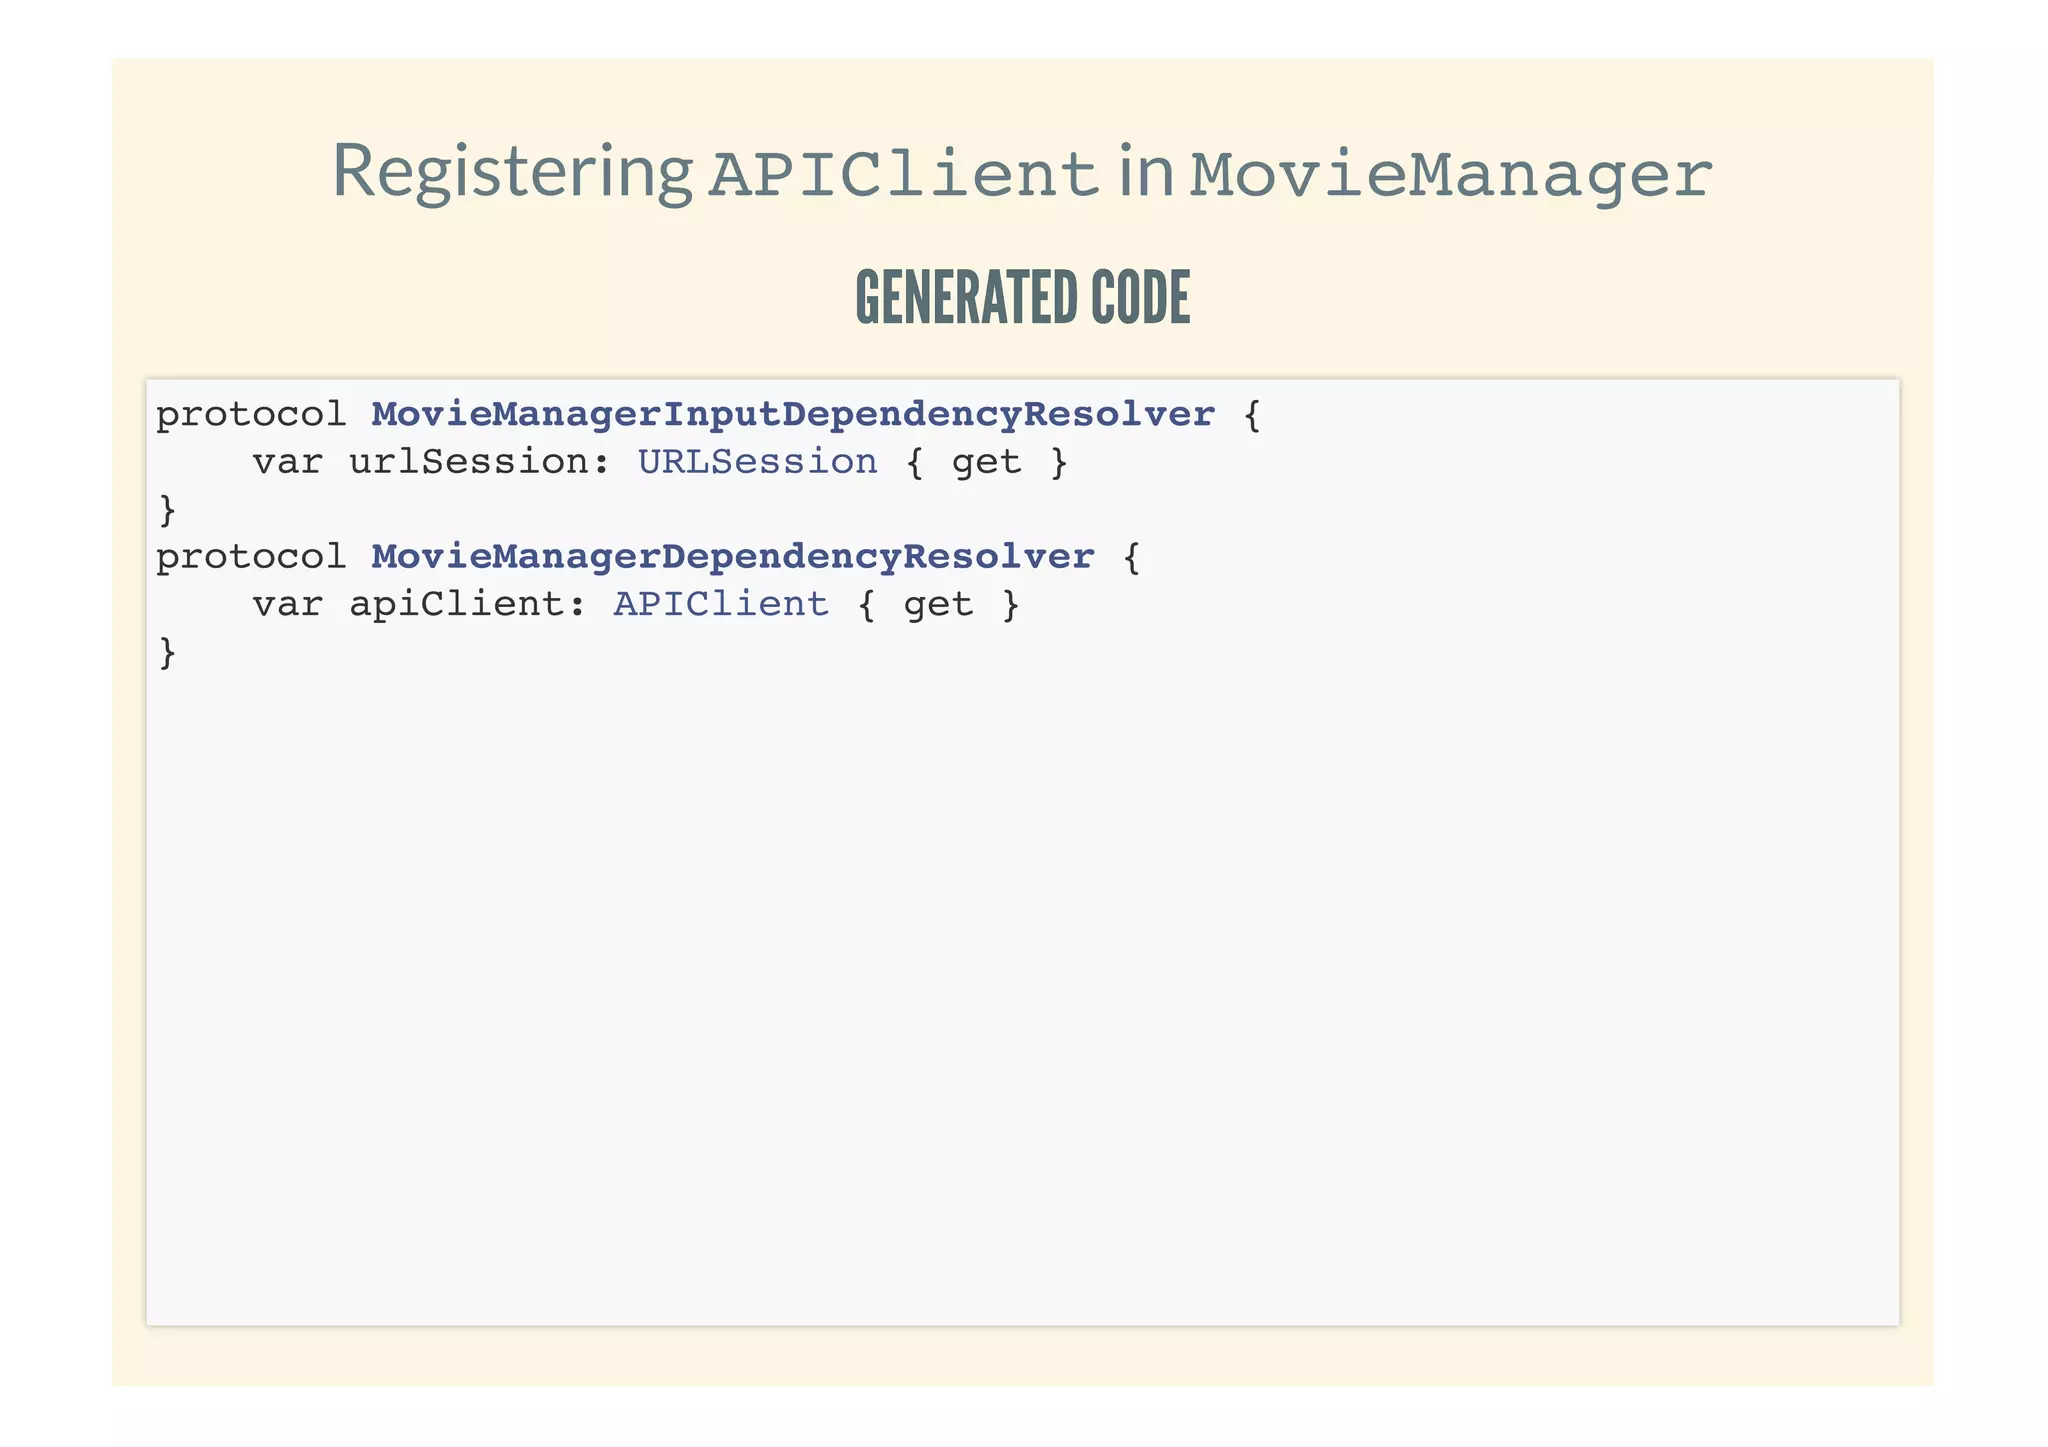This screenshot has height=1447, width=2048.
Task: Click 'APIClient' type in code block
Action: click(x=721, y=604)
